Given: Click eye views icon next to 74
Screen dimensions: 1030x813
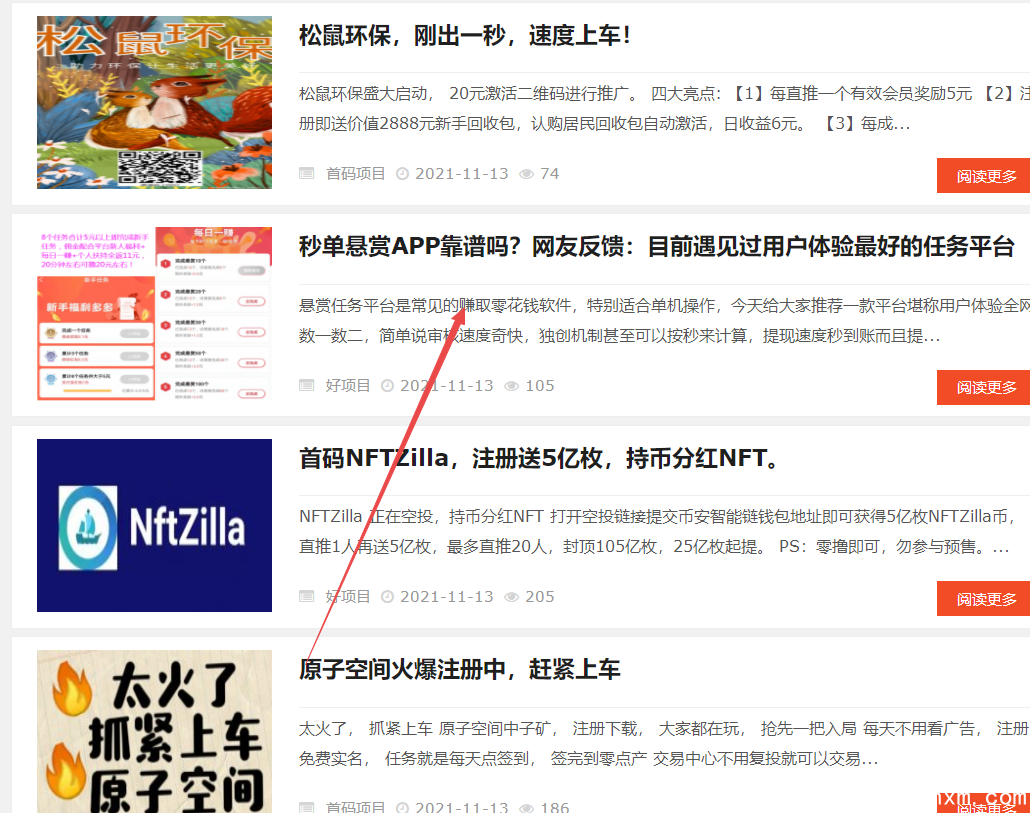Looking at the screenshot, I should point(526,174).
